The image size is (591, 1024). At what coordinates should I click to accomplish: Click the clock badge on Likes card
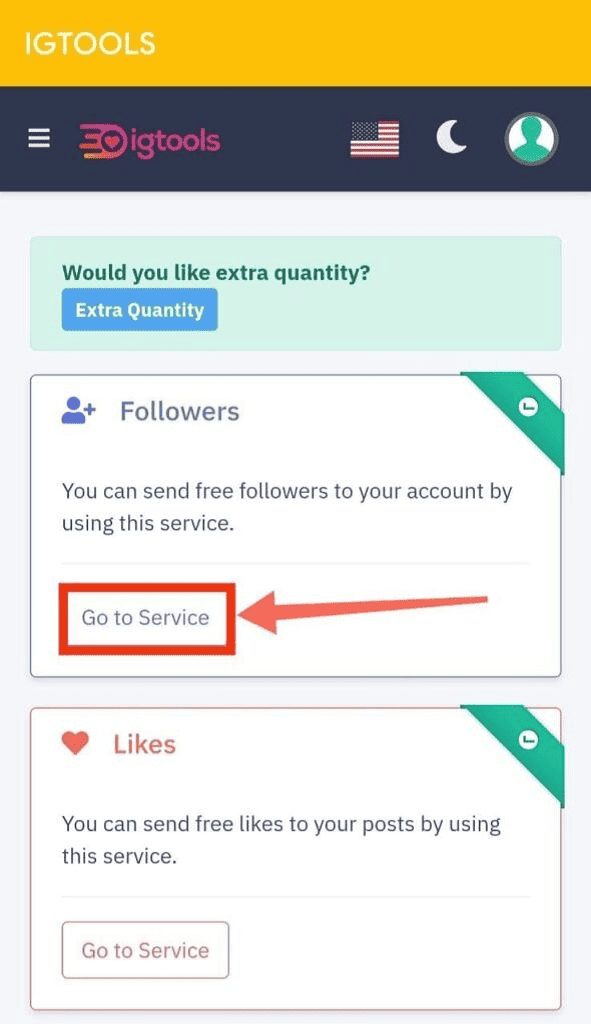pyautogui.click(x=528, y=740)
